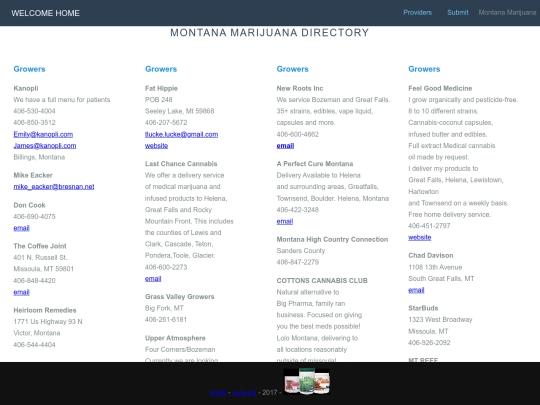Click New Roots Inc phone 406-600-4662
Screen dimensions: 540x405
coord(298,134)
